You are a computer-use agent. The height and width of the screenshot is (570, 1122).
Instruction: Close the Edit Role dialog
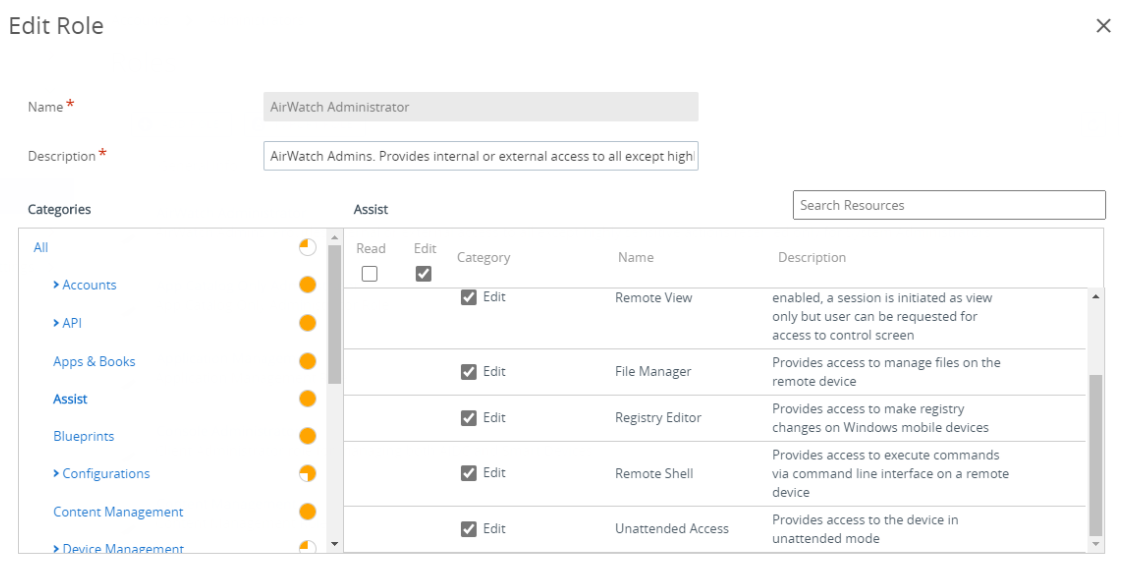point(1103,26)
